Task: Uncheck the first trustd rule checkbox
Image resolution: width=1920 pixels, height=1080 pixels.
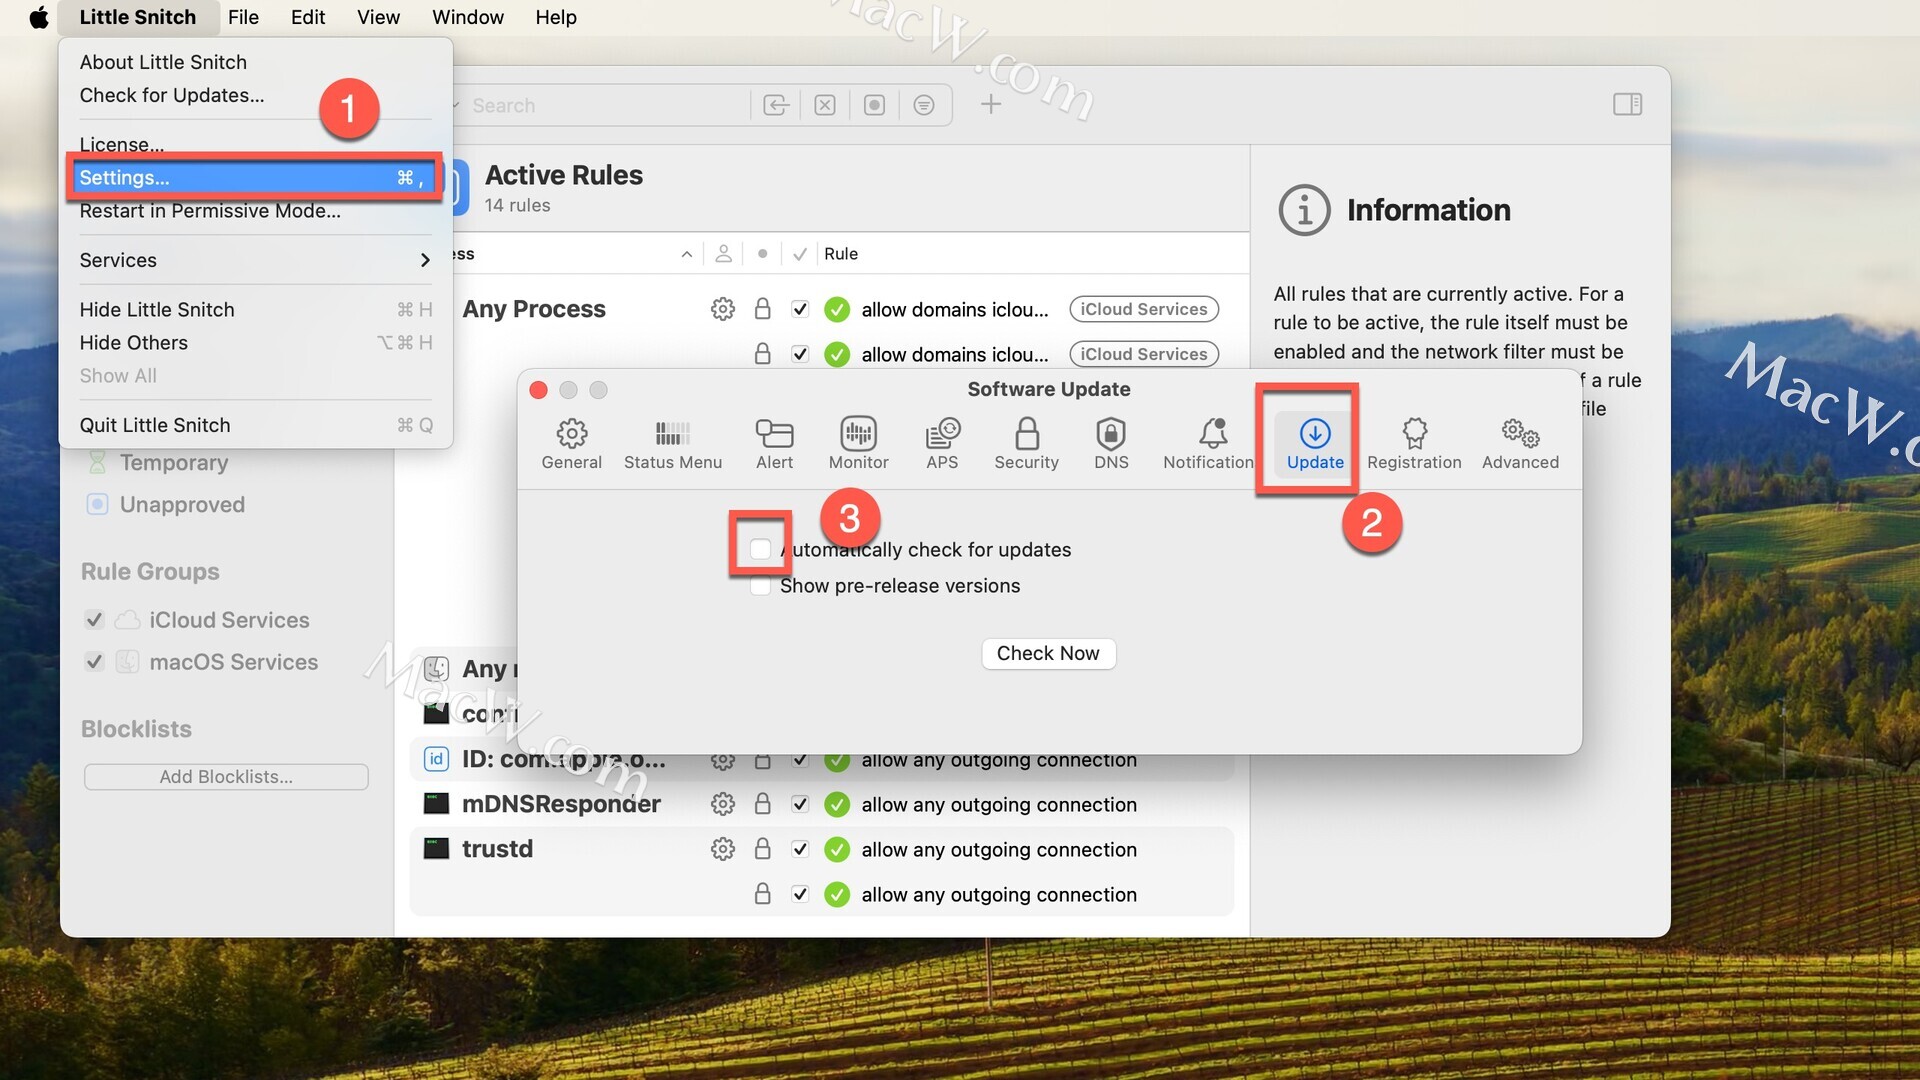Action: tap(800, 849)
